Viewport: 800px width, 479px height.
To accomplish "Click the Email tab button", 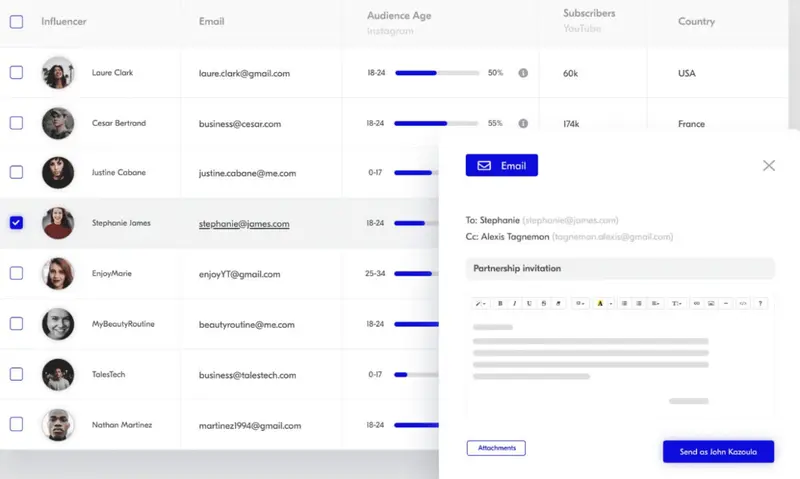I will point(502,165).
